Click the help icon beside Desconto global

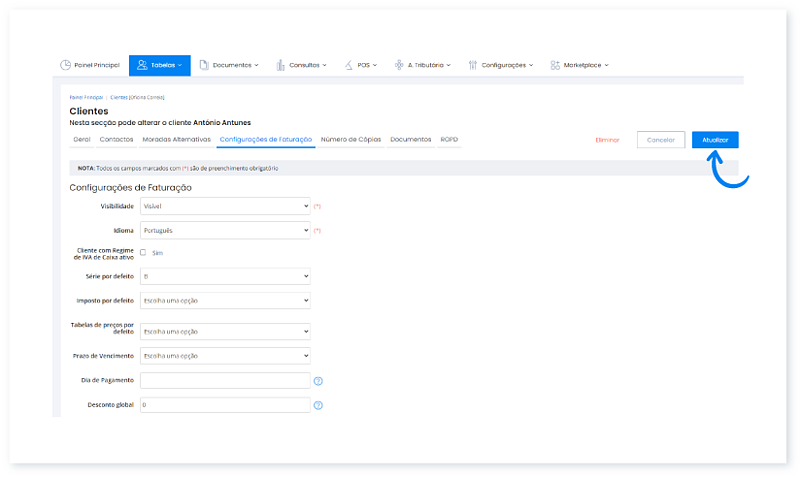318,405
